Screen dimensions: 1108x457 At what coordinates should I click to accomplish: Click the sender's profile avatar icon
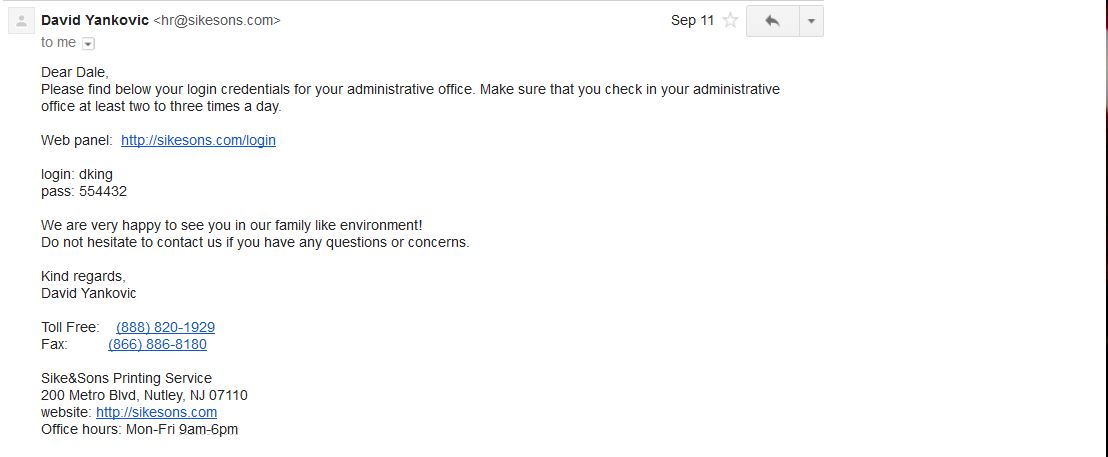(x=21, y=20)
